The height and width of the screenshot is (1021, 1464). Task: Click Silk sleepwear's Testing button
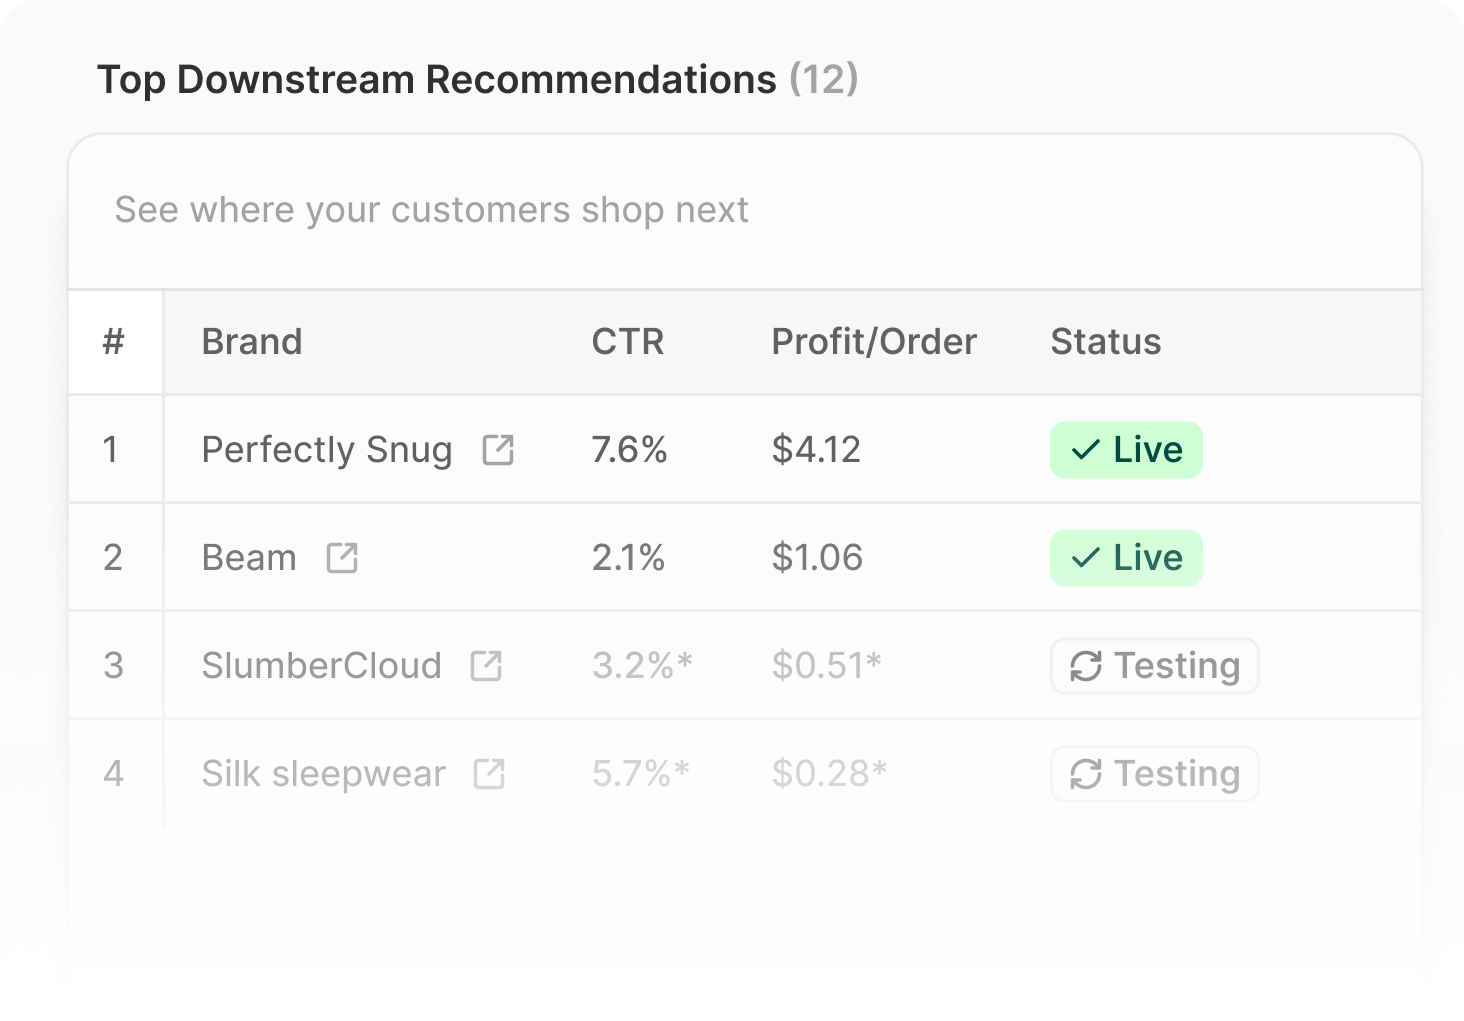[1154, 773]
